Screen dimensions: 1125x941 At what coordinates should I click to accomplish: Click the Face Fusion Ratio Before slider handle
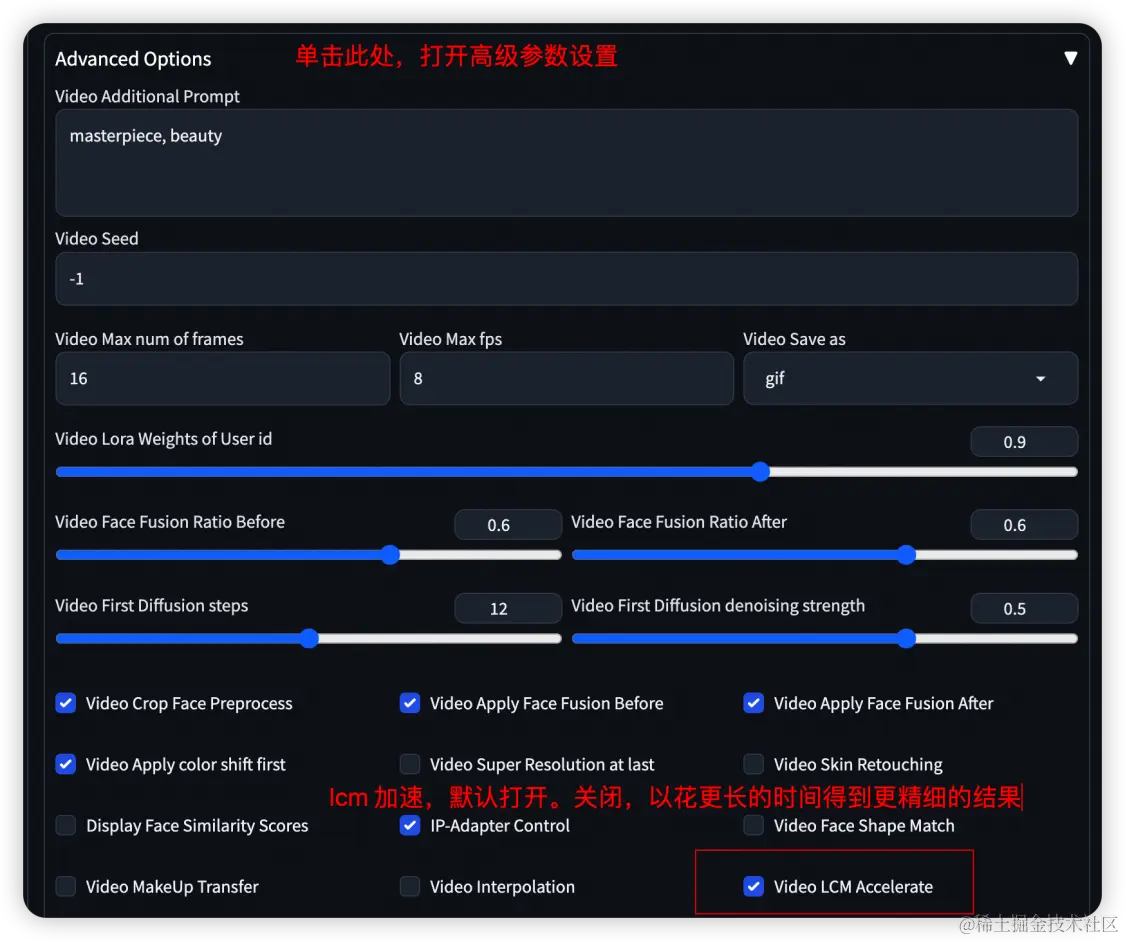tap(390, 554)
